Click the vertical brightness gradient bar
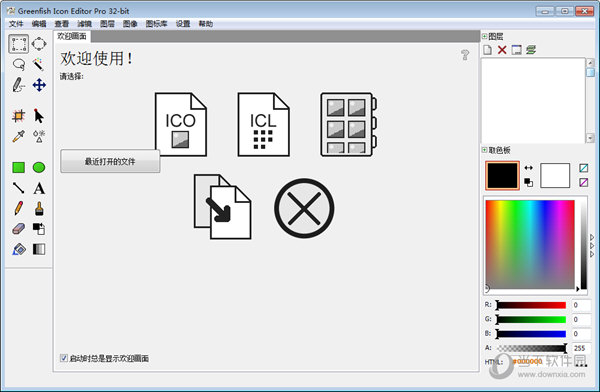This screenshot has height=392, width=600. point(584,244)
